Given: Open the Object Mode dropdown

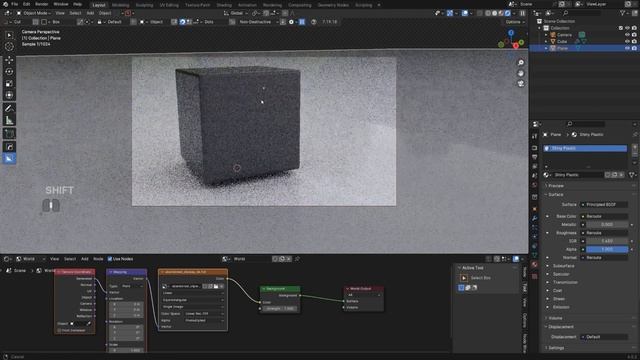Looking at the screenshot, I should [33, 13].
